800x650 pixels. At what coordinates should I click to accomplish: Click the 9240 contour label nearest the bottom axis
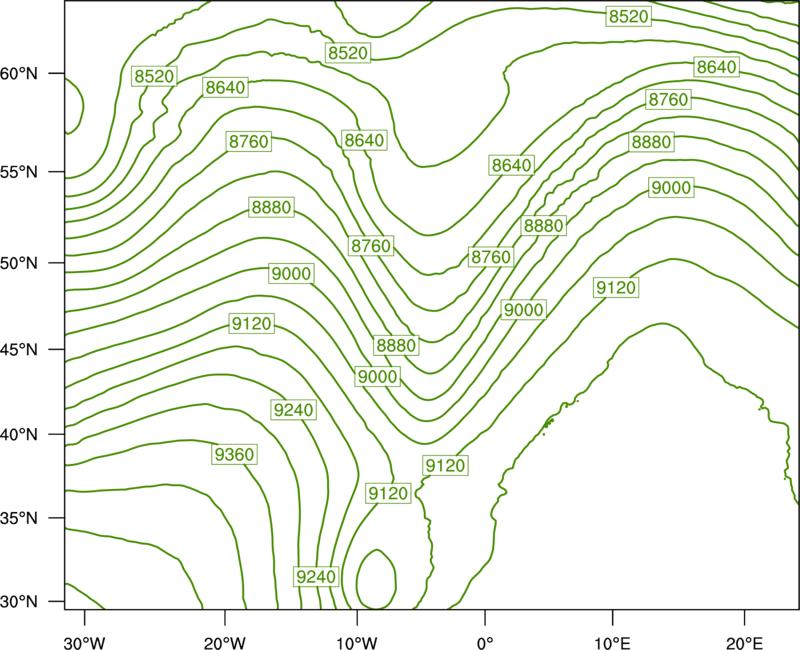coord(316,577)
